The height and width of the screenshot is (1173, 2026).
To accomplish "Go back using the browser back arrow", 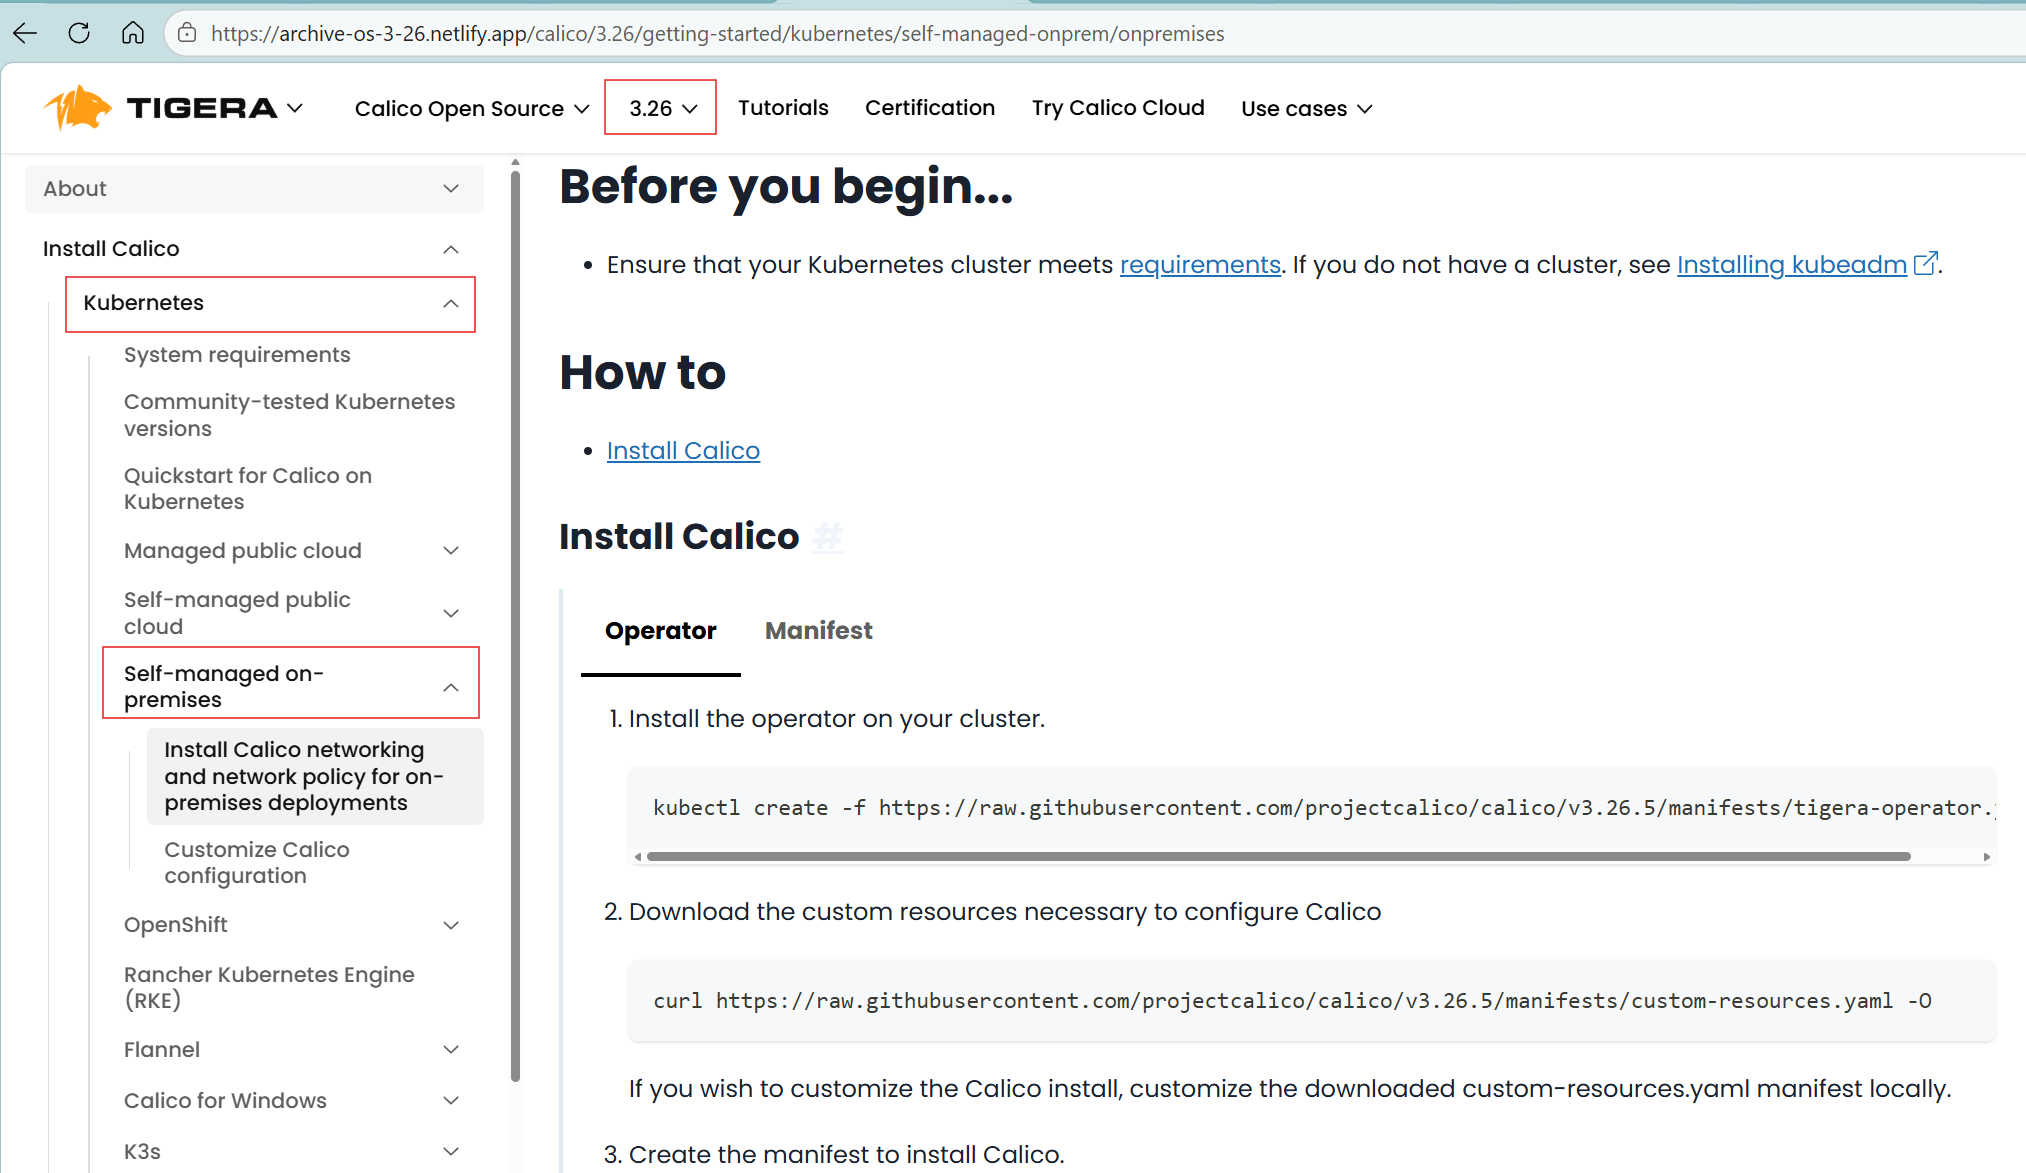I will click(x=26, y=33).
